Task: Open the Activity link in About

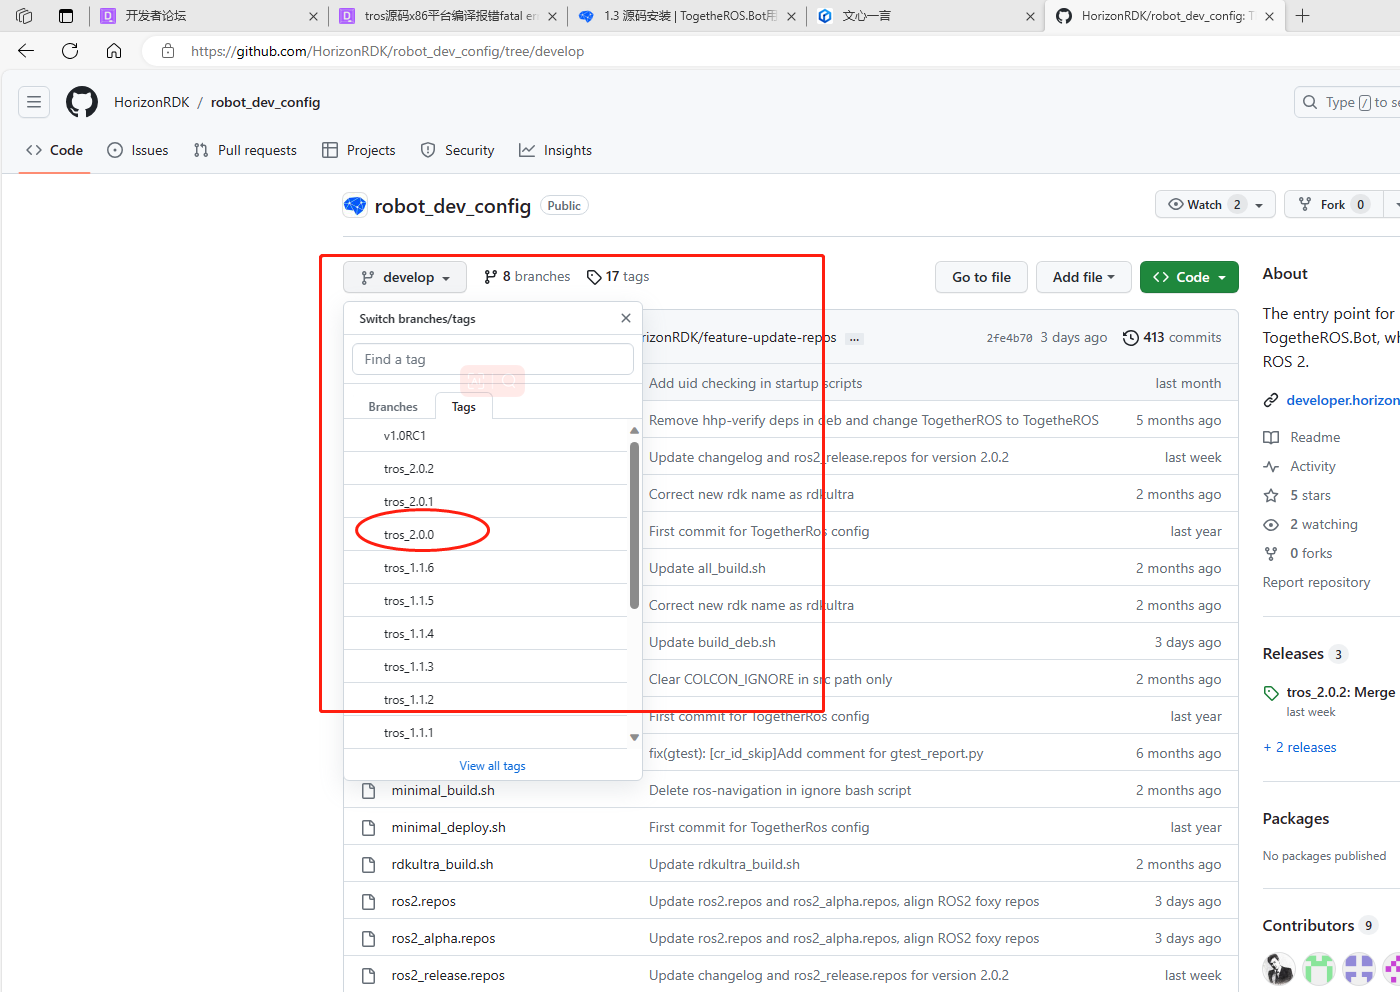Action: (x=1300, y=466)
